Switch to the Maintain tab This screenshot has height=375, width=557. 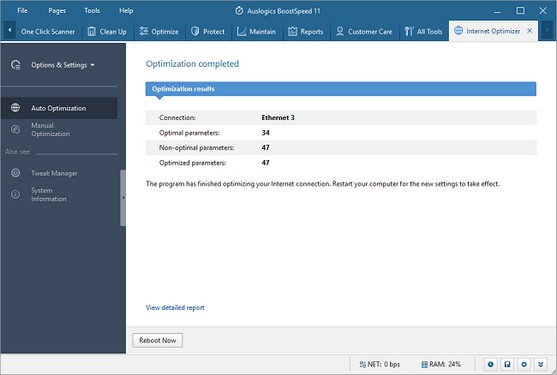click(x=256, y=32)
